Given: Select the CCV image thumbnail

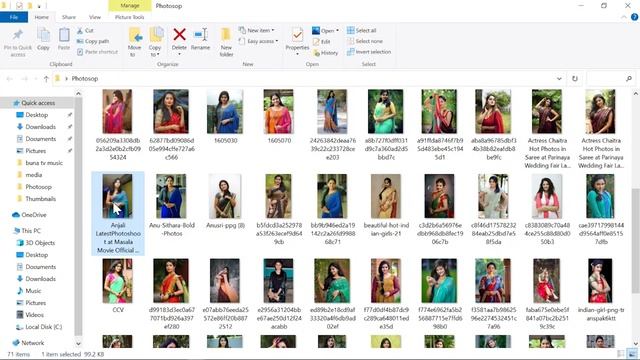Looking at the screenshot, I should coord(118,281).
